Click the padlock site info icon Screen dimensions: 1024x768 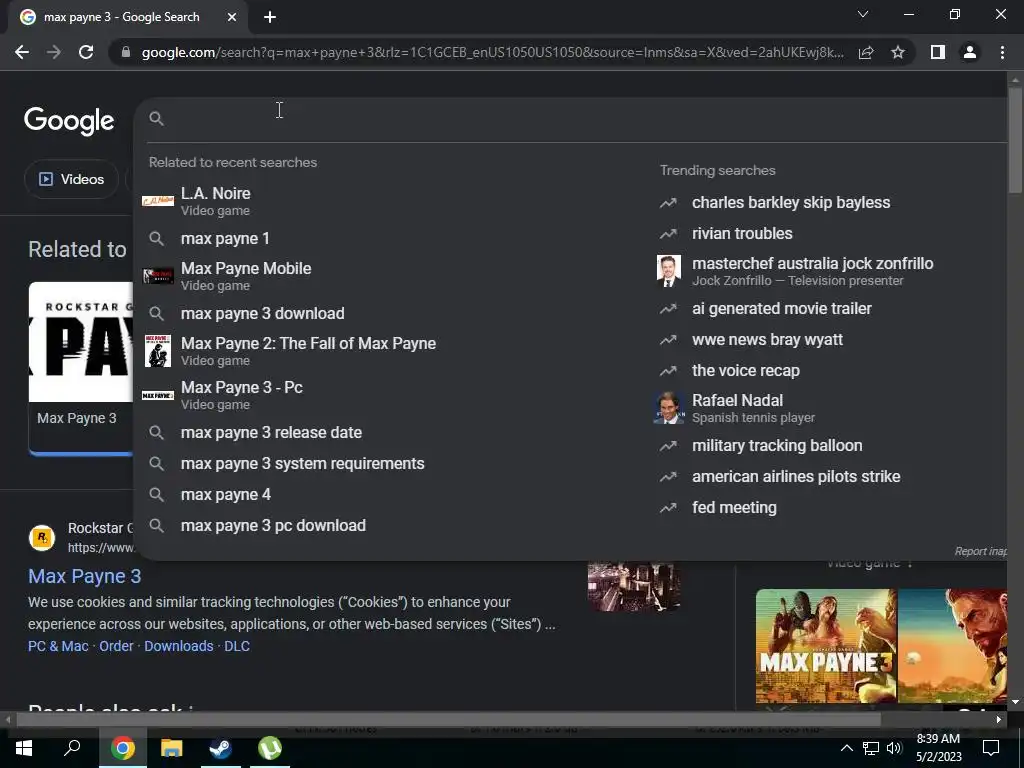pos(126,52)
